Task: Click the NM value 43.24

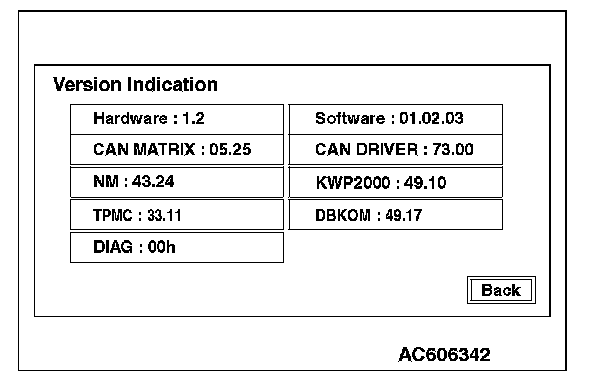Action: coord(153,181)
